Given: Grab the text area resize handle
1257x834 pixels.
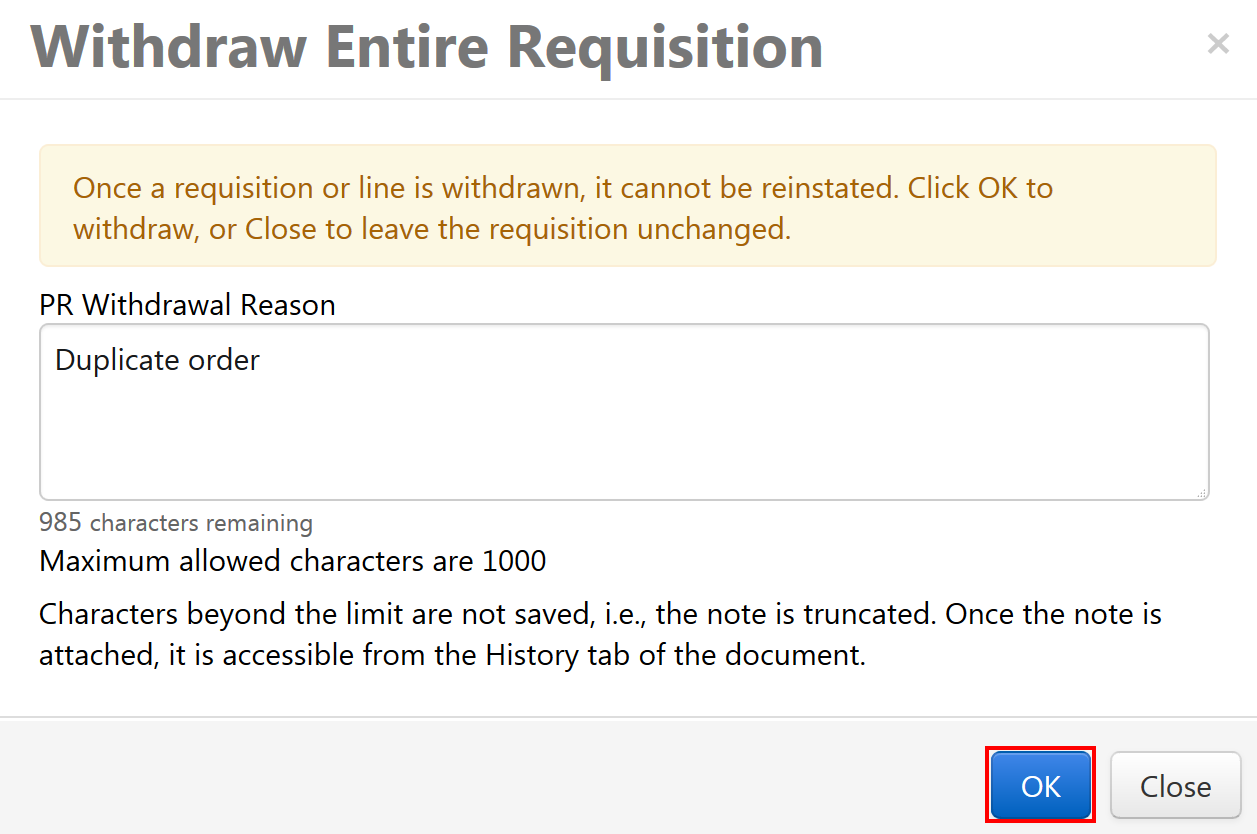Looking at the screenshot, I should (x=1201, y=492).
